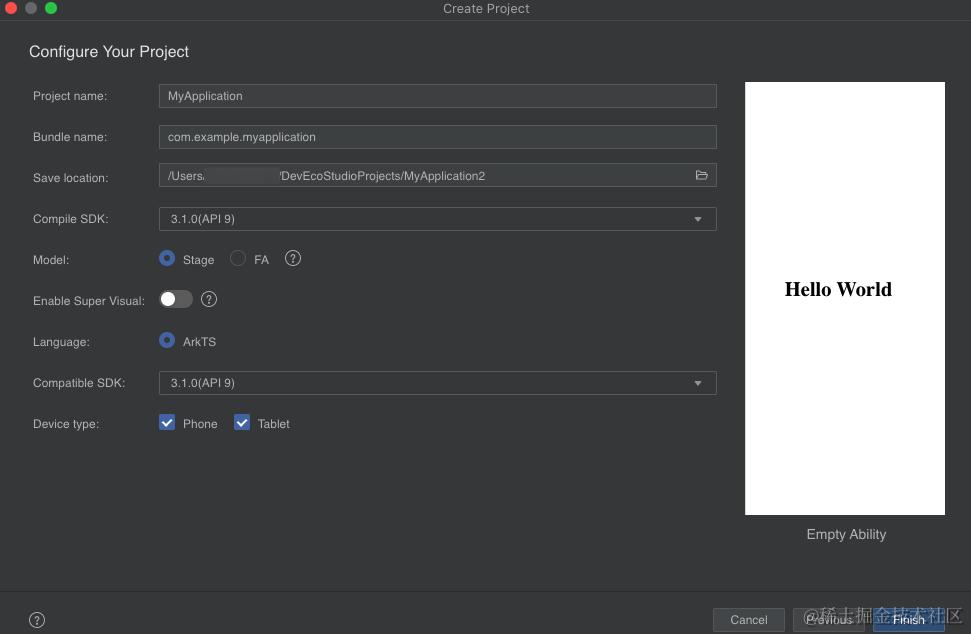Screen dimensions: 971x634
Task: Click the Finish button
Action: [x=908, y=620]
